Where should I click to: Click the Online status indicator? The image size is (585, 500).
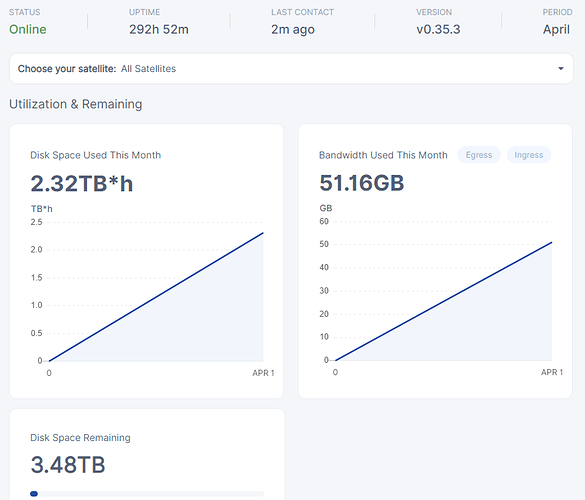click(x=28, y=29)
